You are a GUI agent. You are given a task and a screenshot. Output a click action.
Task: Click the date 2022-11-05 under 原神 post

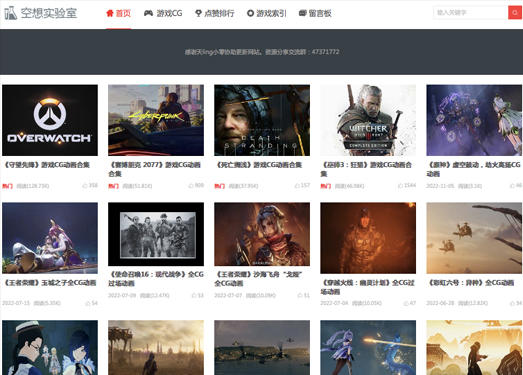click(x=440, y=186)
